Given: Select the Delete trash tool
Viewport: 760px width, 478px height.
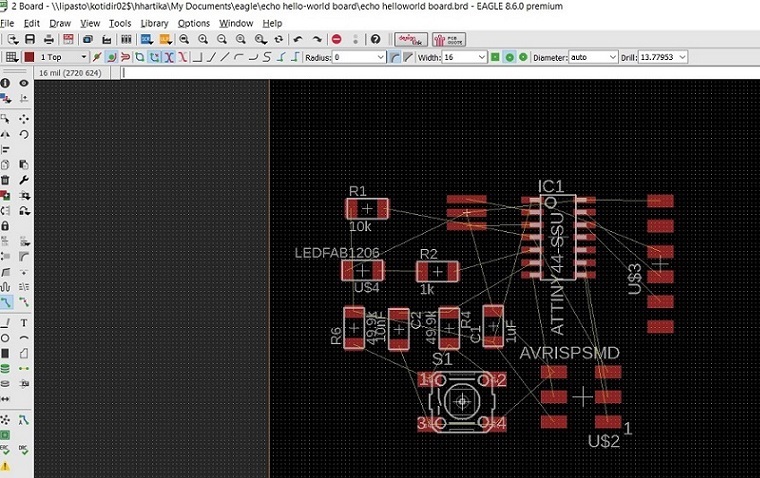Looking at the screenshot, I should click(5, 180).
